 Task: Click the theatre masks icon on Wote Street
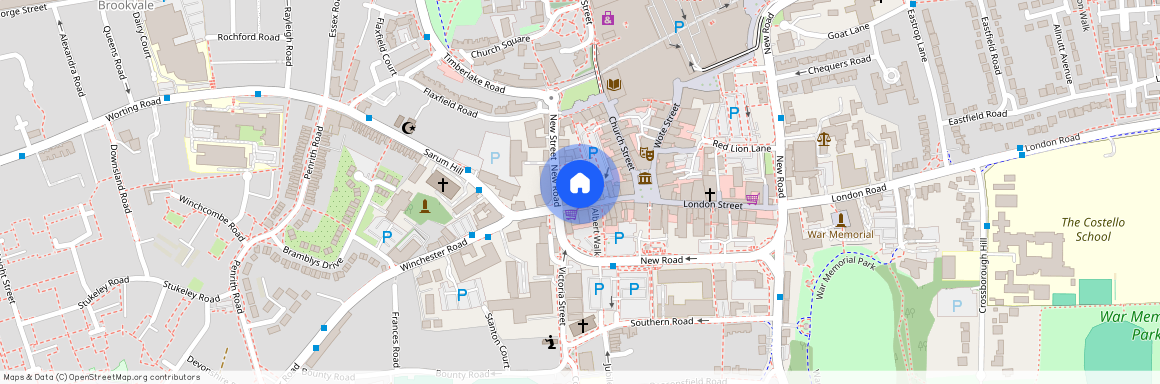pos(646,154)
